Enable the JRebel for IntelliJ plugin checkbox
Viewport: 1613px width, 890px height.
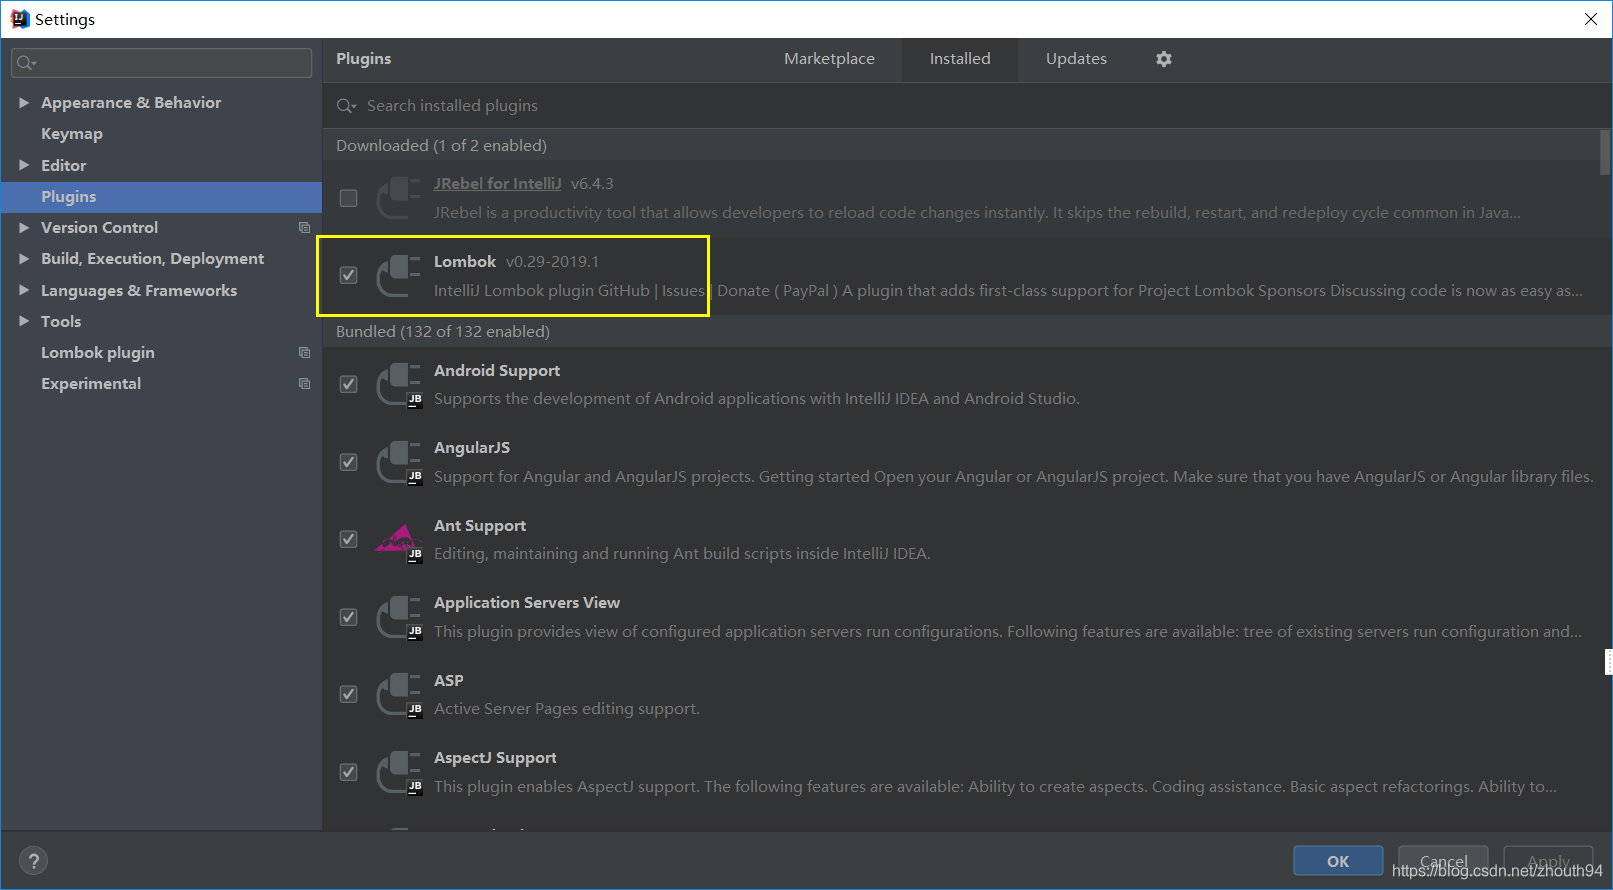(x=348, y=198)
